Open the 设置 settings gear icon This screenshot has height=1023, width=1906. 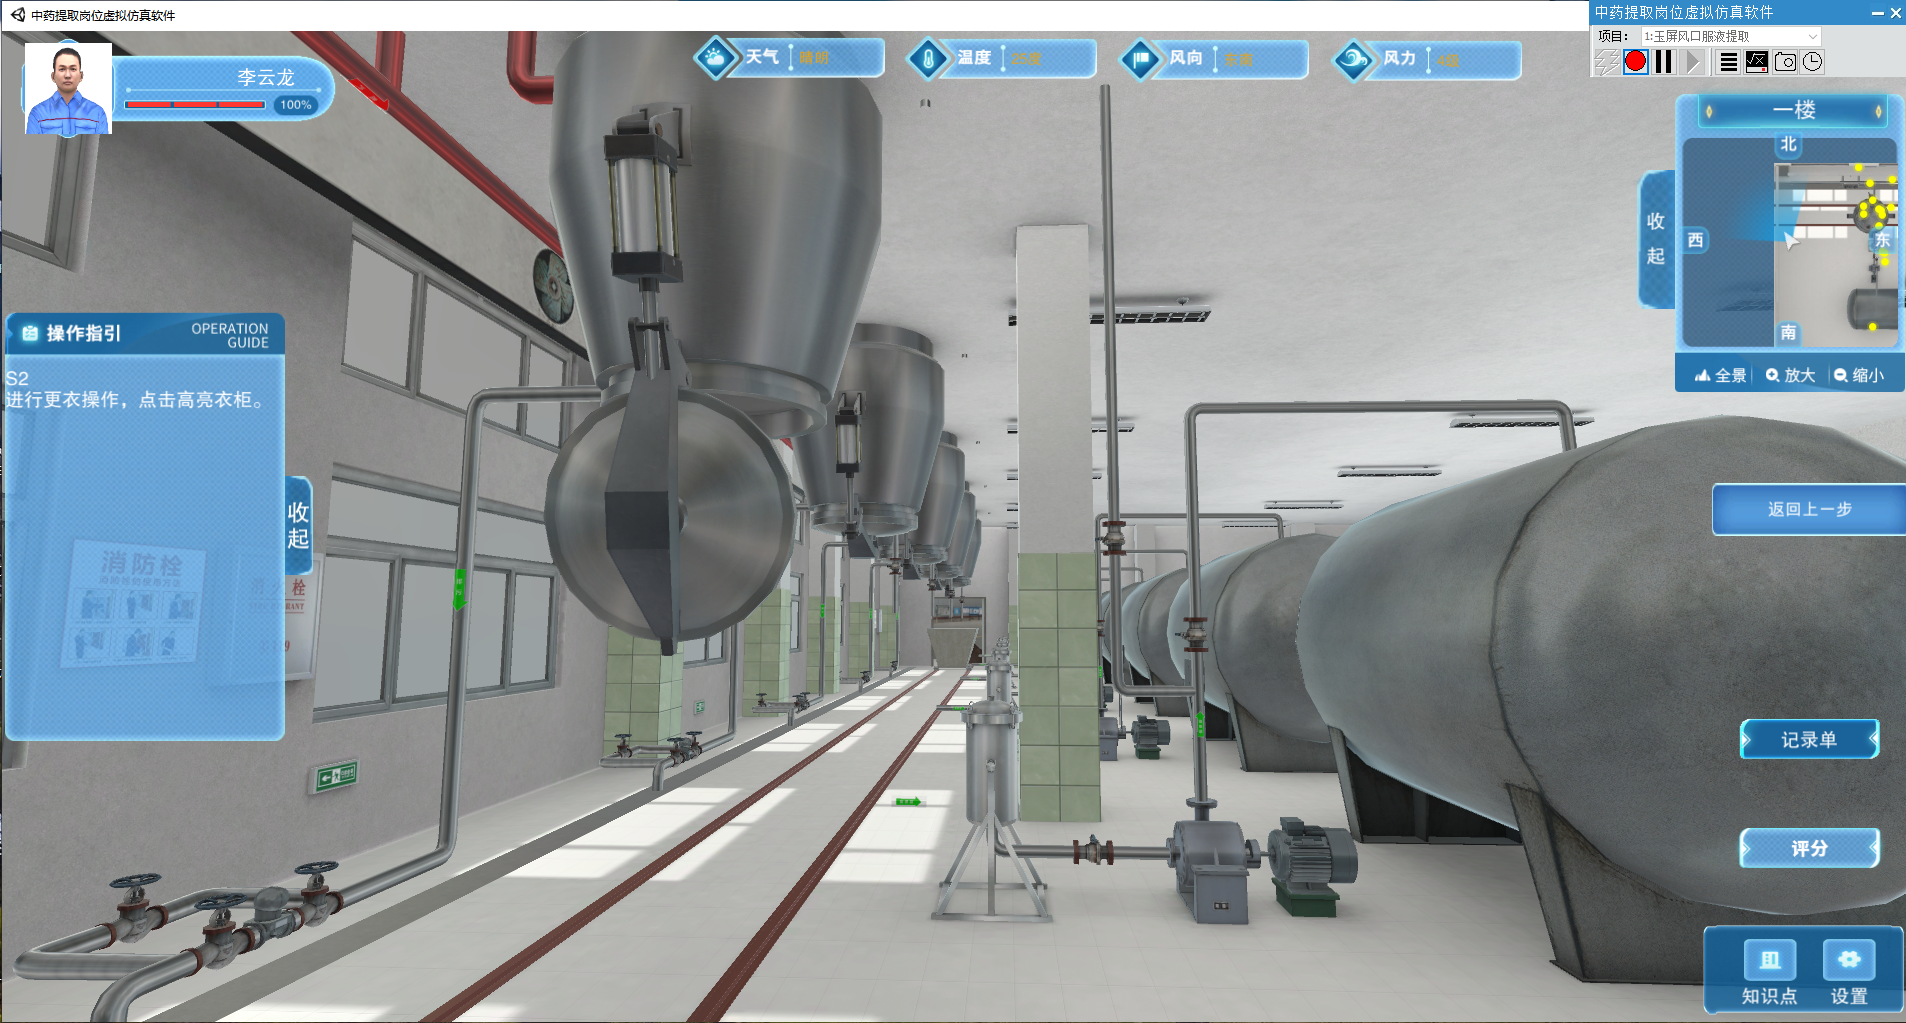point(1848,960)
